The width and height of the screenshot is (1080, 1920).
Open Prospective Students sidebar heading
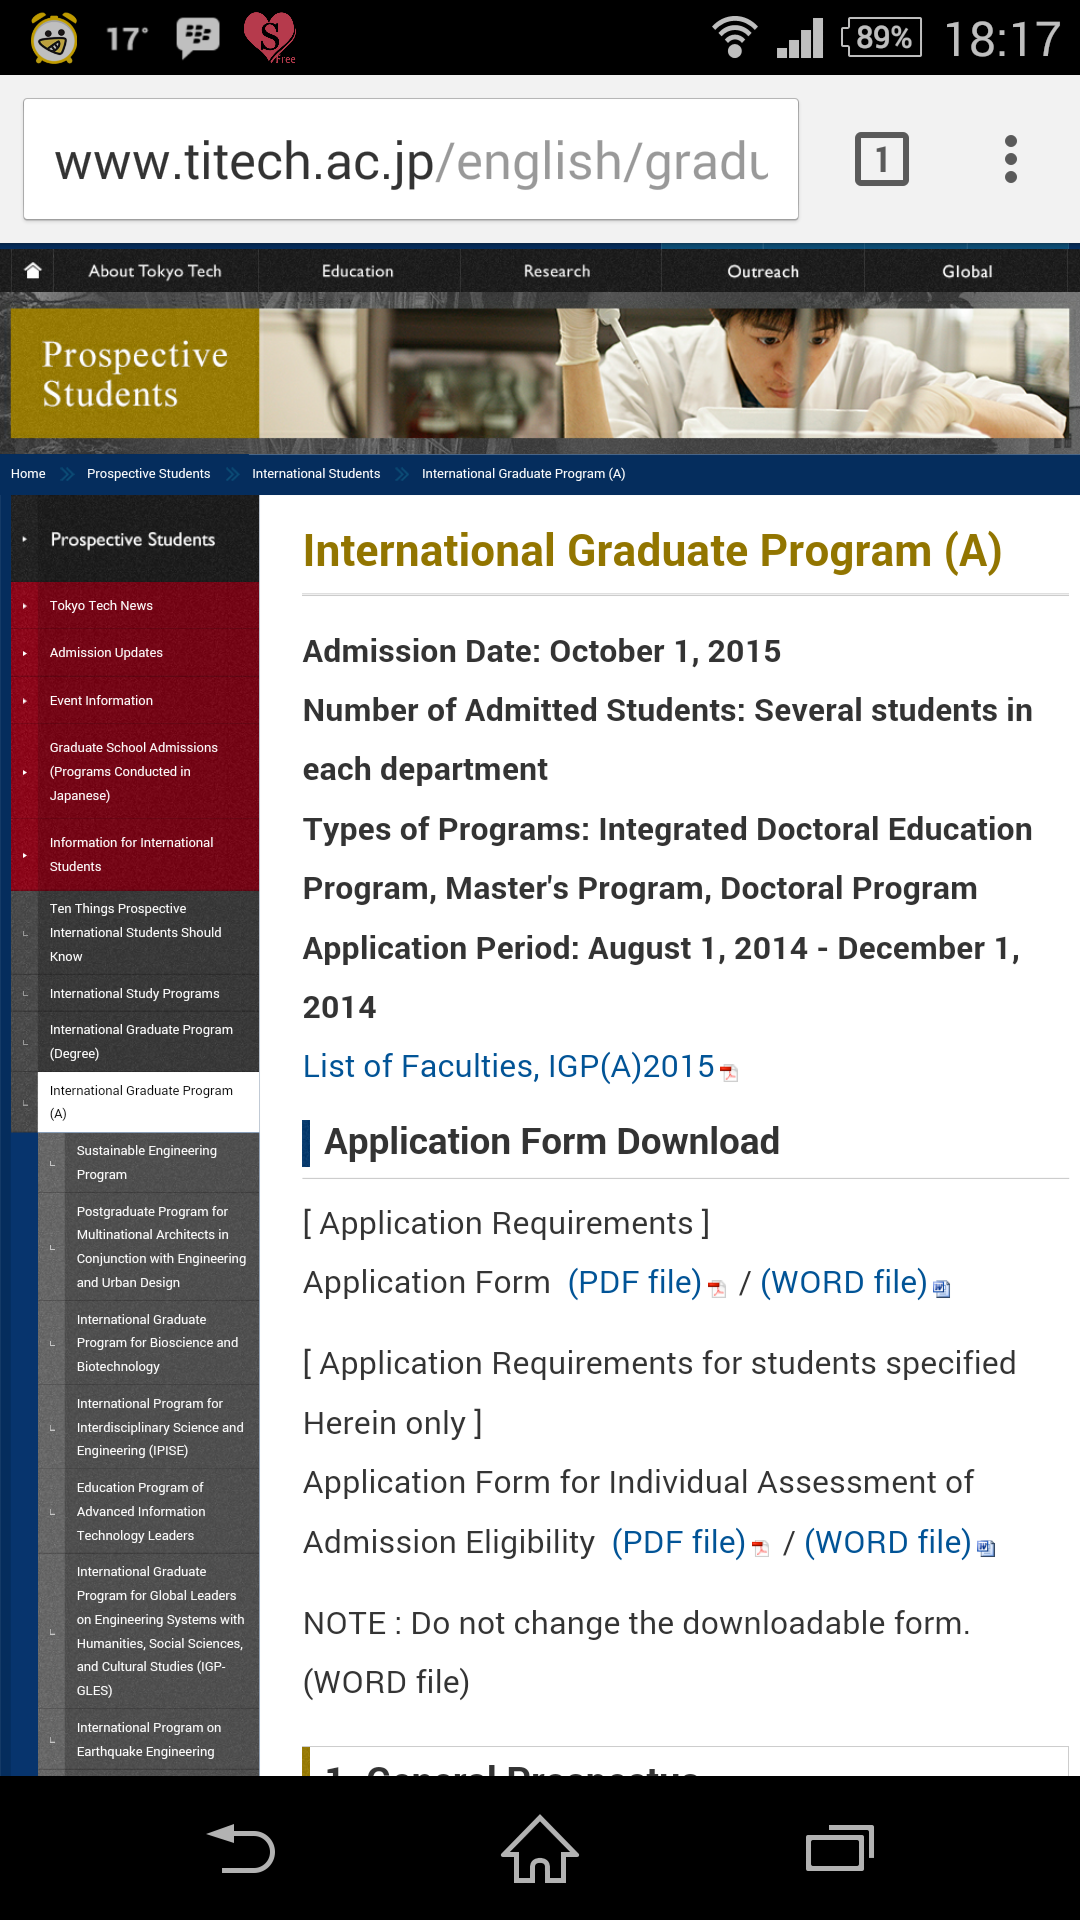point(135,539)
